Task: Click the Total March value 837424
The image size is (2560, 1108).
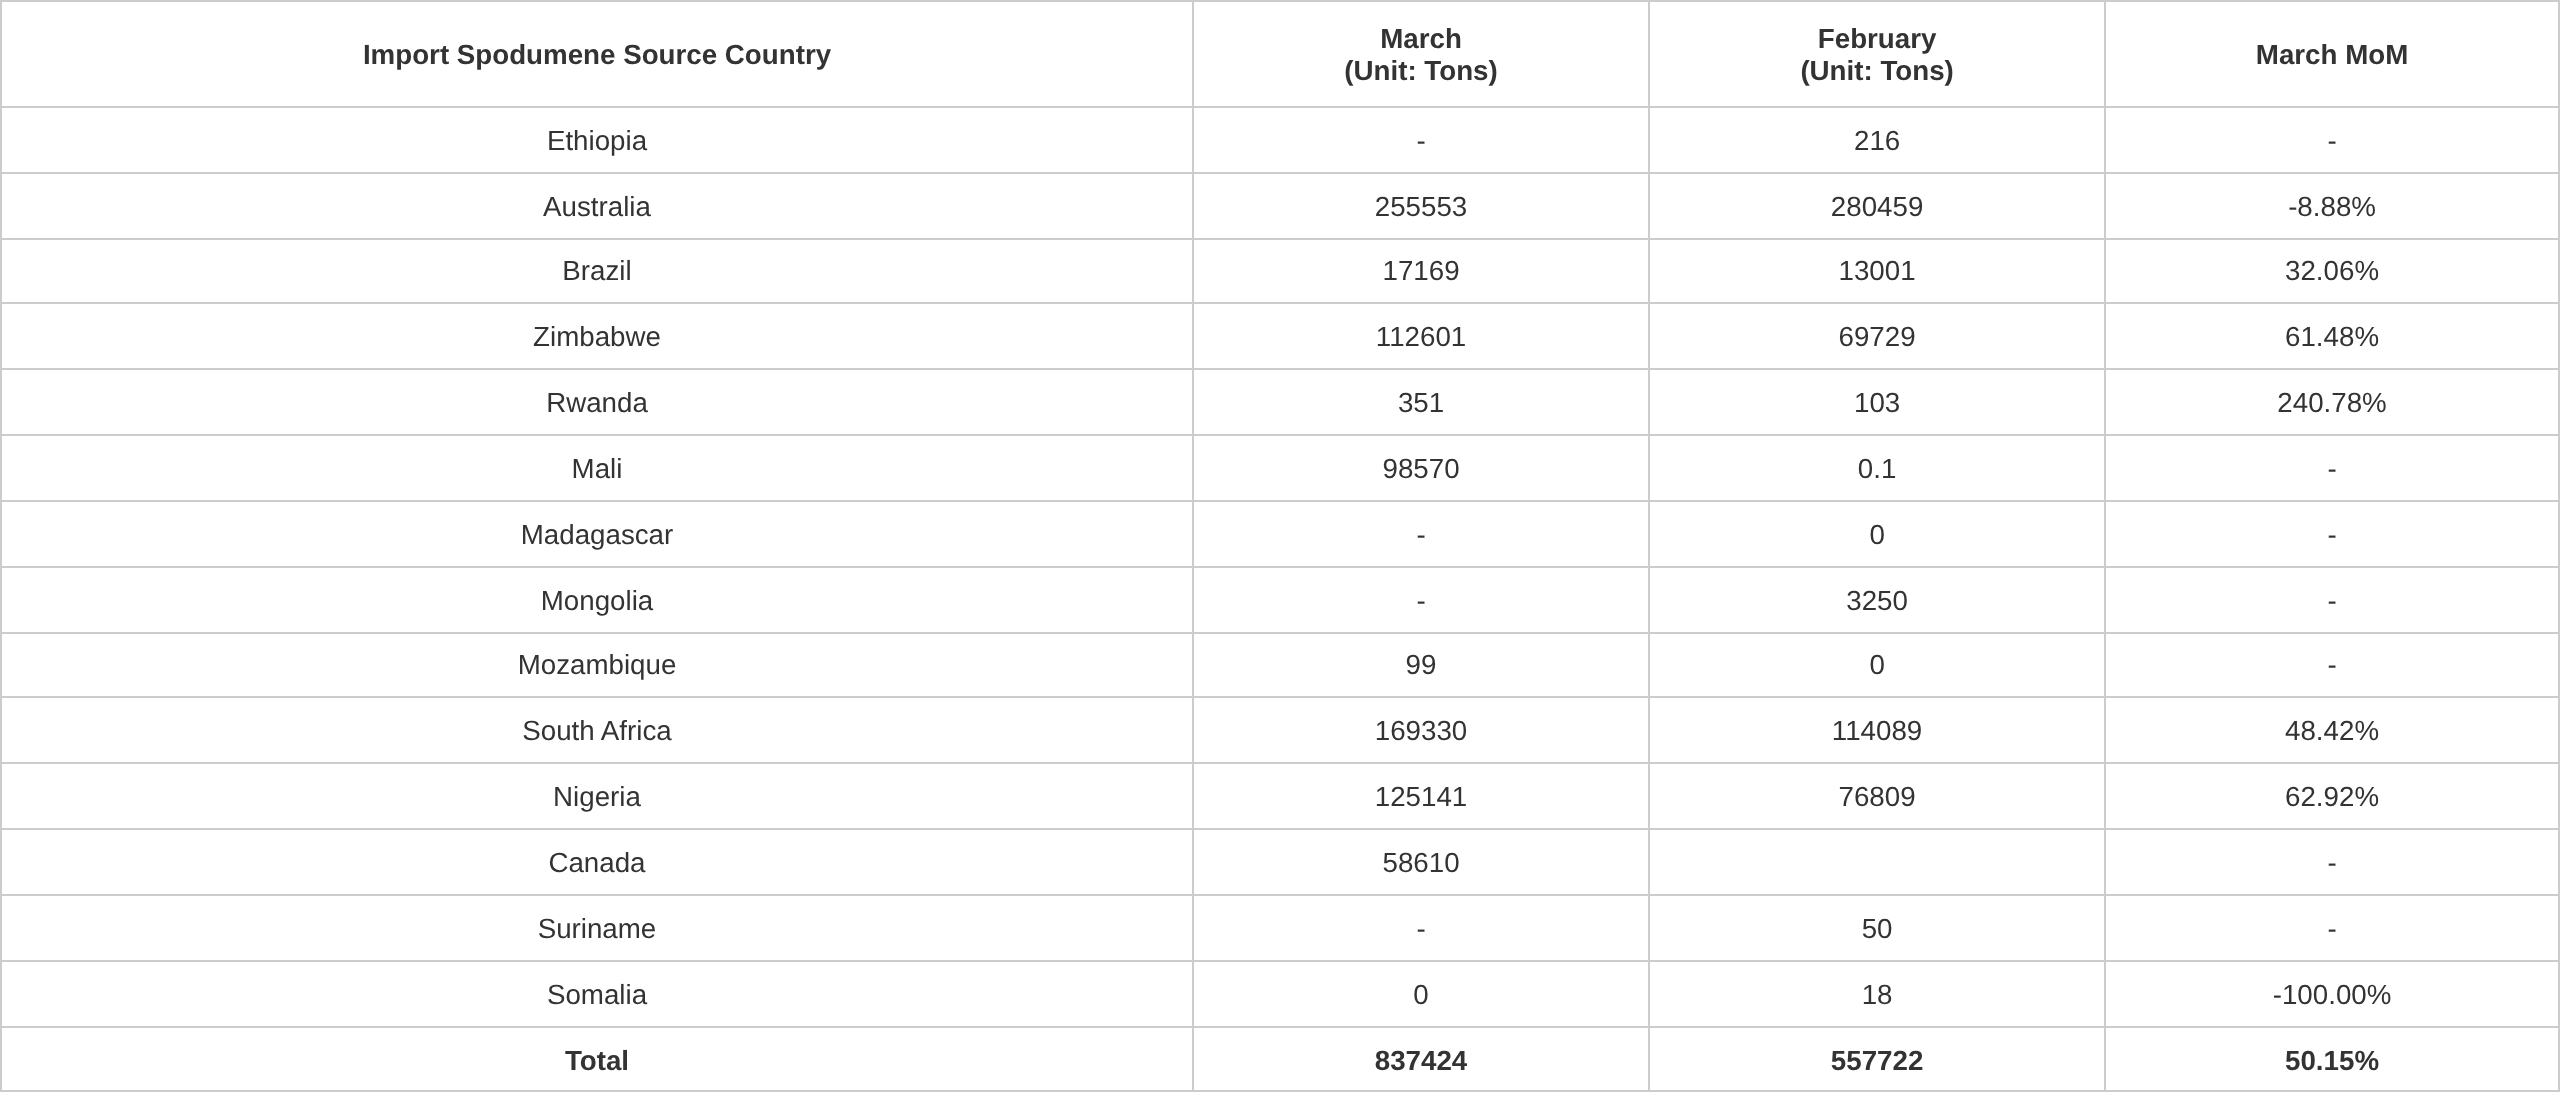Action: point(1420,1061)
